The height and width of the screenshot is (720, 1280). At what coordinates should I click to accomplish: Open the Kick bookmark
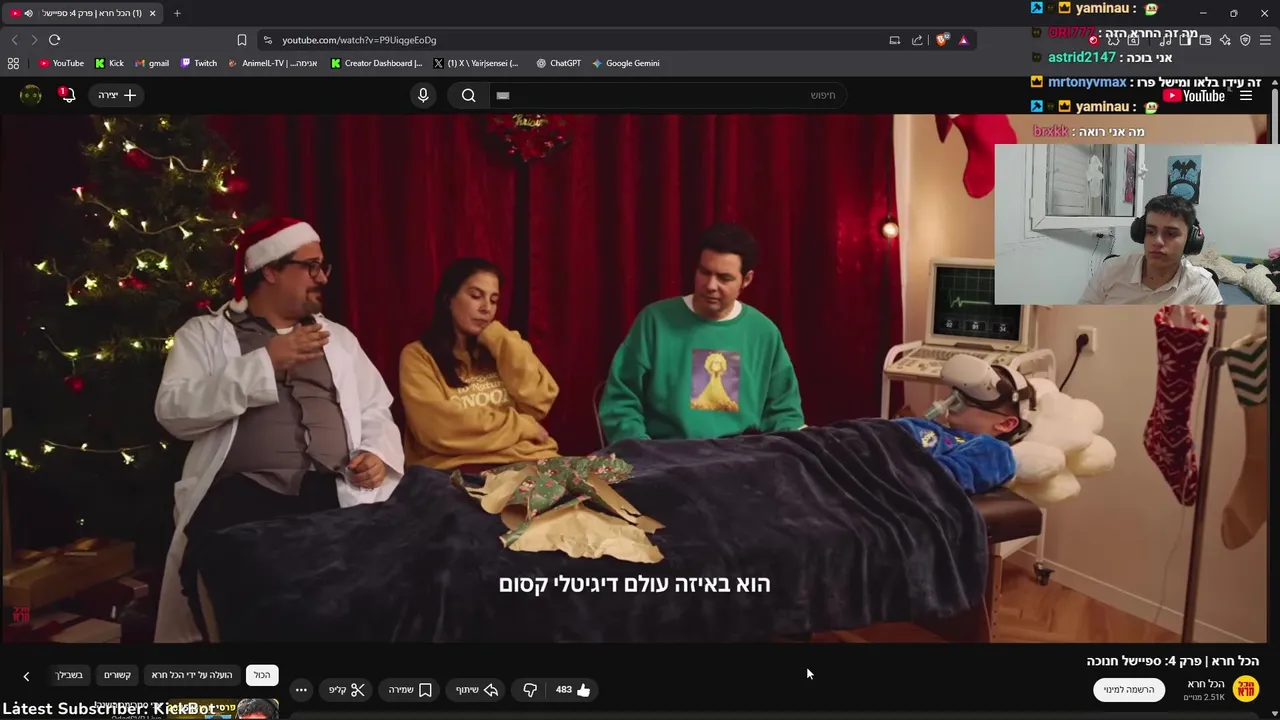(109, 63)
